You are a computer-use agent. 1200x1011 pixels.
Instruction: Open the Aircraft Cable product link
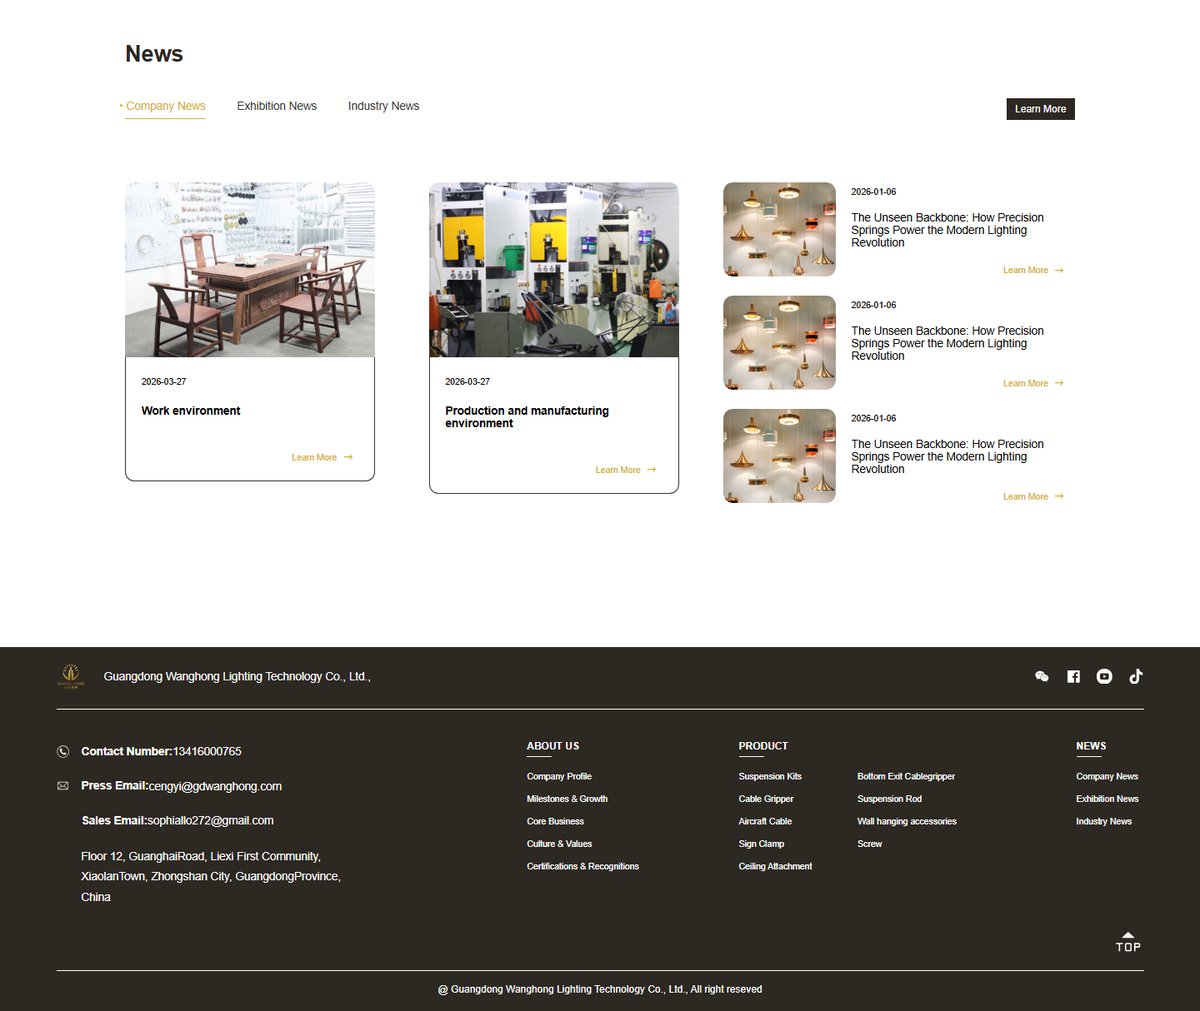click(x=765, y=822)
